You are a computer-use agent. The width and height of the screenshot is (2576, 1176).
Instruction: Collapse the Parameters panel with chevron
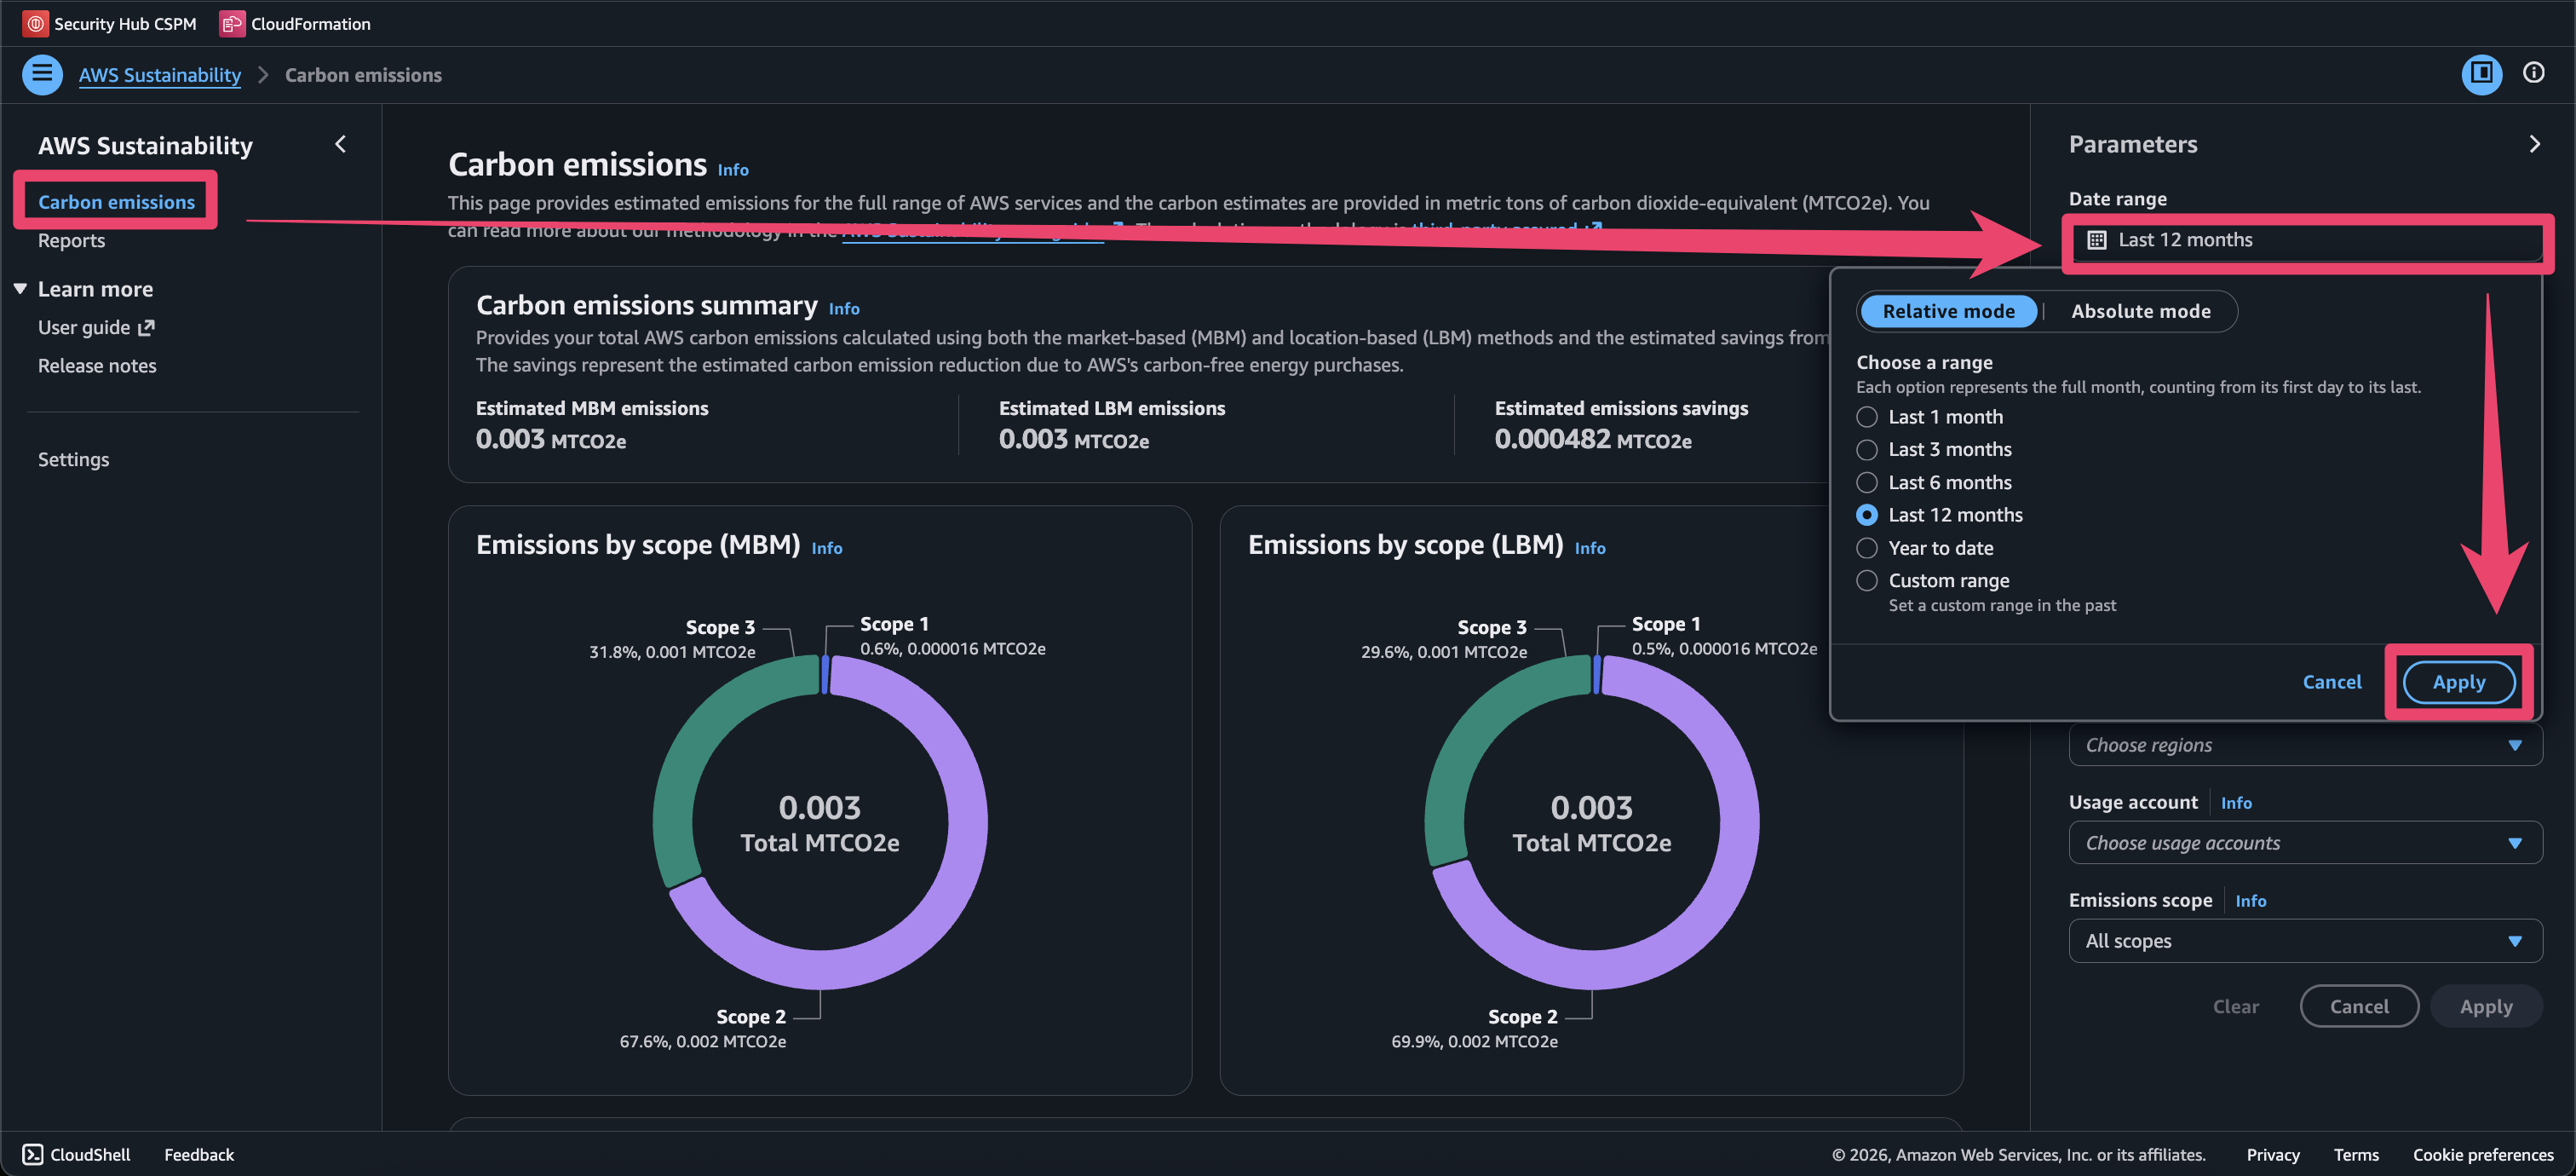click(x=2534, y=144)
